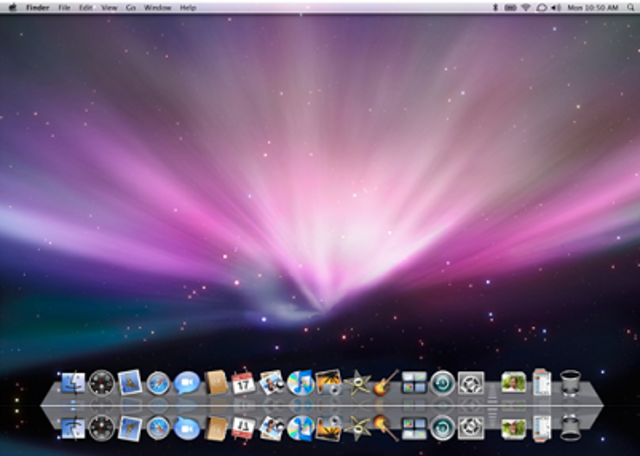Open the Trash in the Dock
The height and width of the screenshot is (456, 640).
pos(570,383)
